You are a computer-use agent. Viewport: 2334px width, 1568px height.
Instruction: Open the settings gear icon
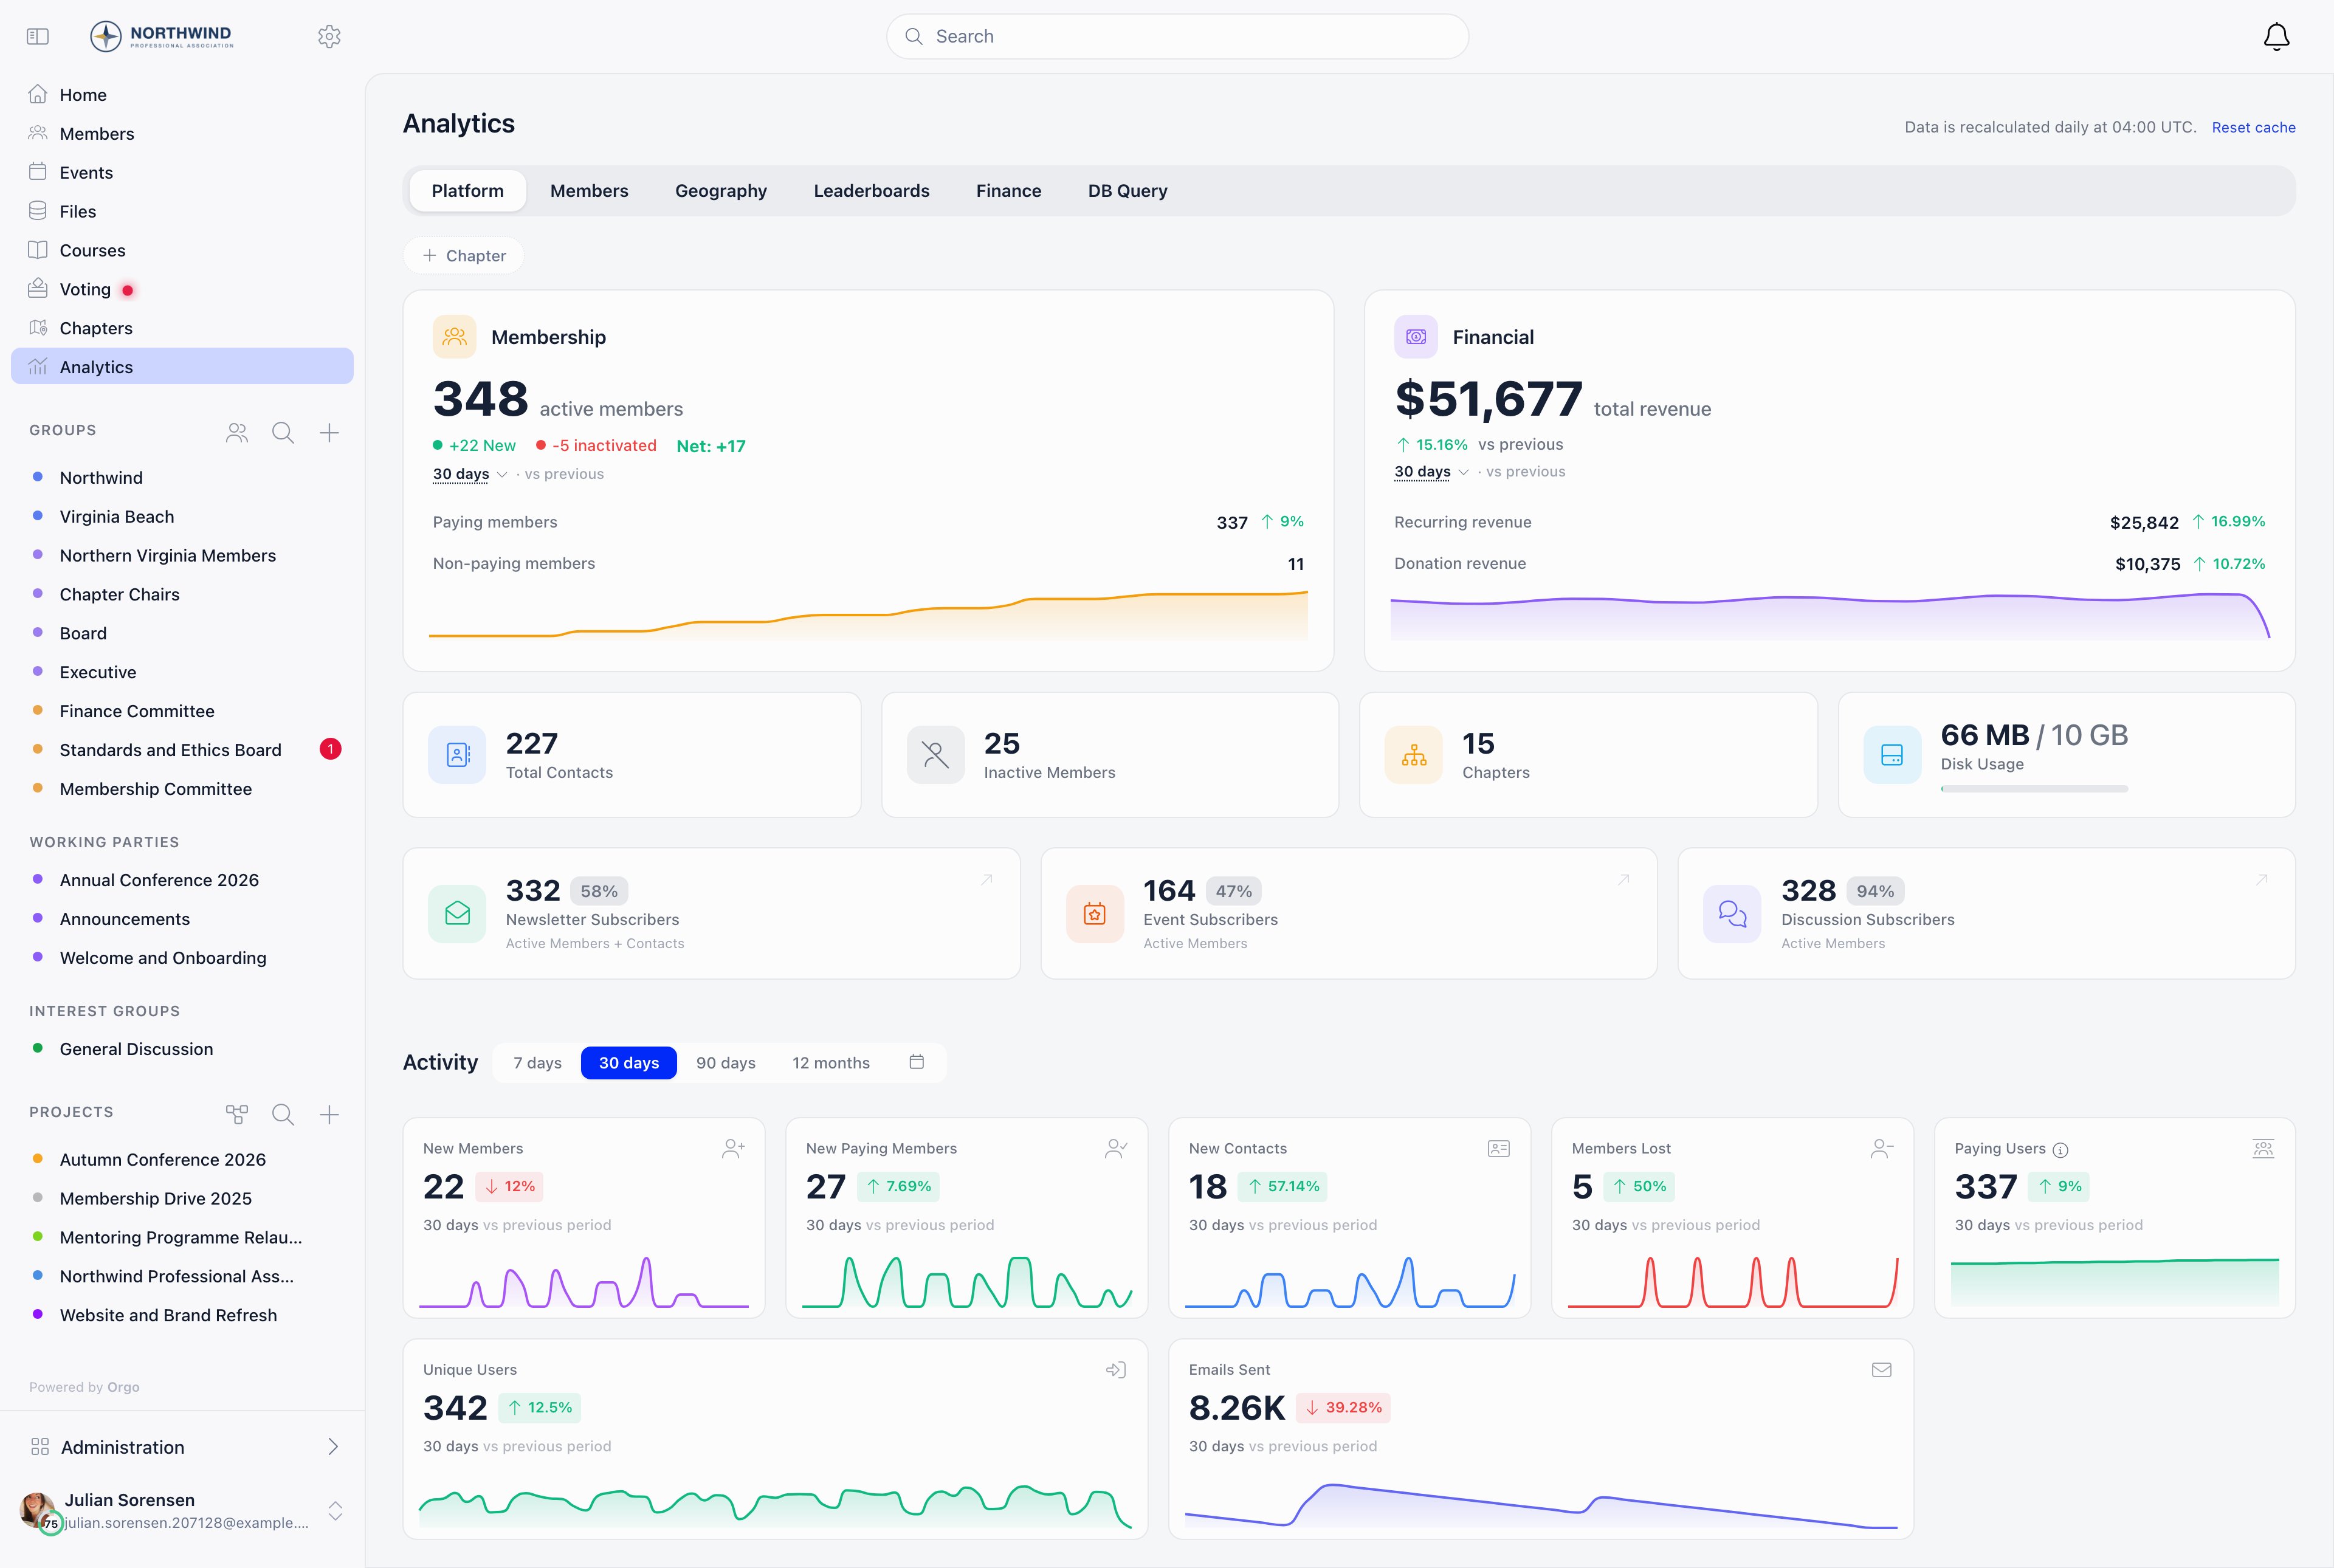(x=329, y=36)
